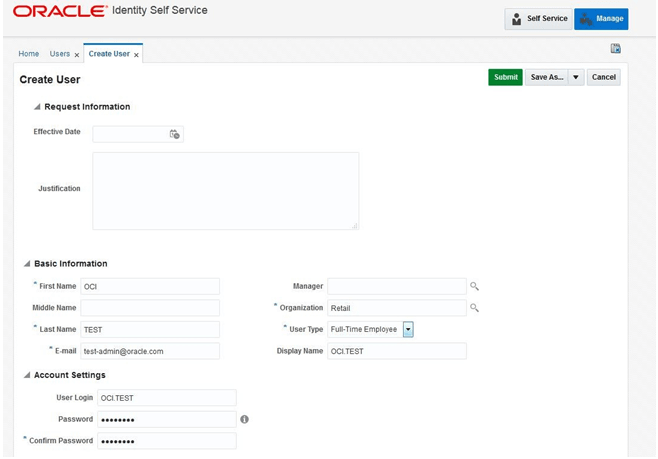Click the Effective Date label
Viewport: 658px width, 459px height.
coord(57,132)
